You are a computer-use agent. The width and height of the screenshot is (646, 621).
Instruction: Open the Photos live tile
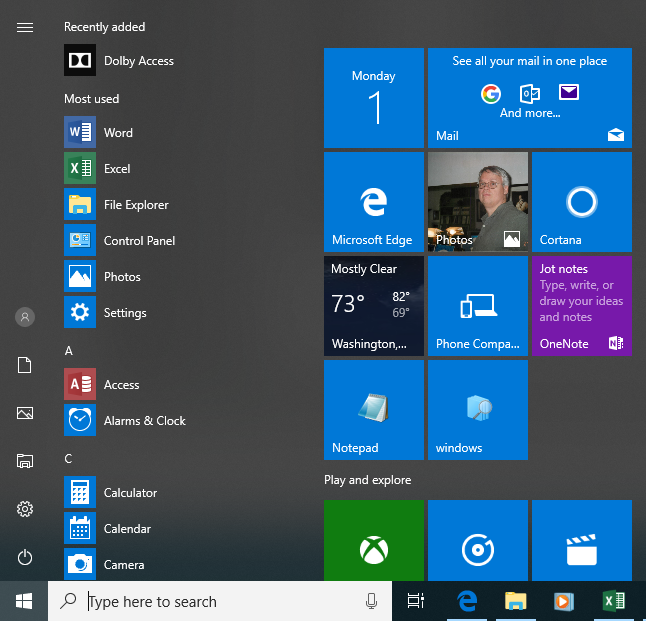coord(478,202)
